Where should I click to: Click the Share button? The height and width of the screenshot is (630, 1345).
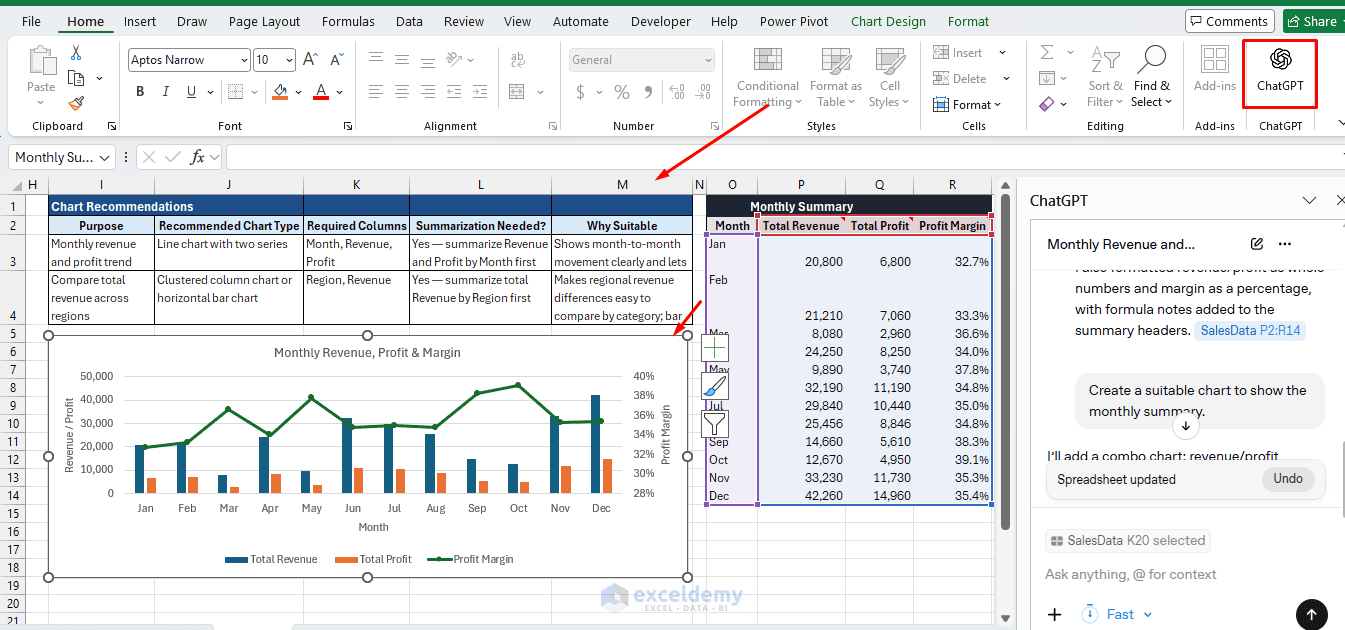click(1314, 21)
